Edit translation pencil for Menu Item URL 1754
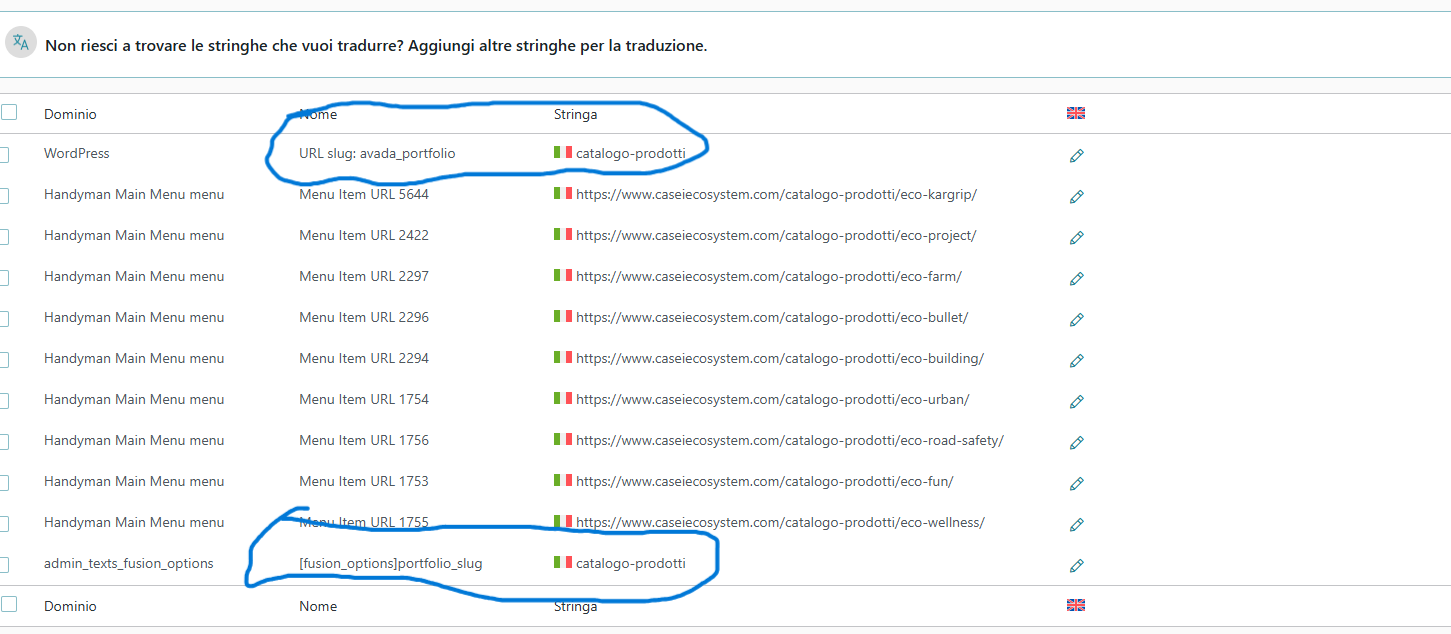1451x634 pixels. coord(1076,401)
